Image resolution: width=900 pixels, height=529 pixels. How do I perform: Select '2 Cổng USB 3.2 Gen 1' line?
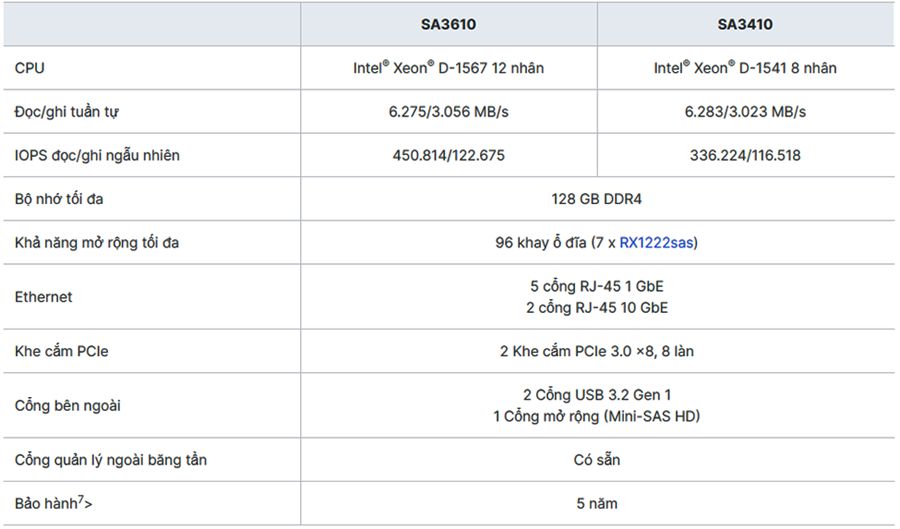[596, 395]
